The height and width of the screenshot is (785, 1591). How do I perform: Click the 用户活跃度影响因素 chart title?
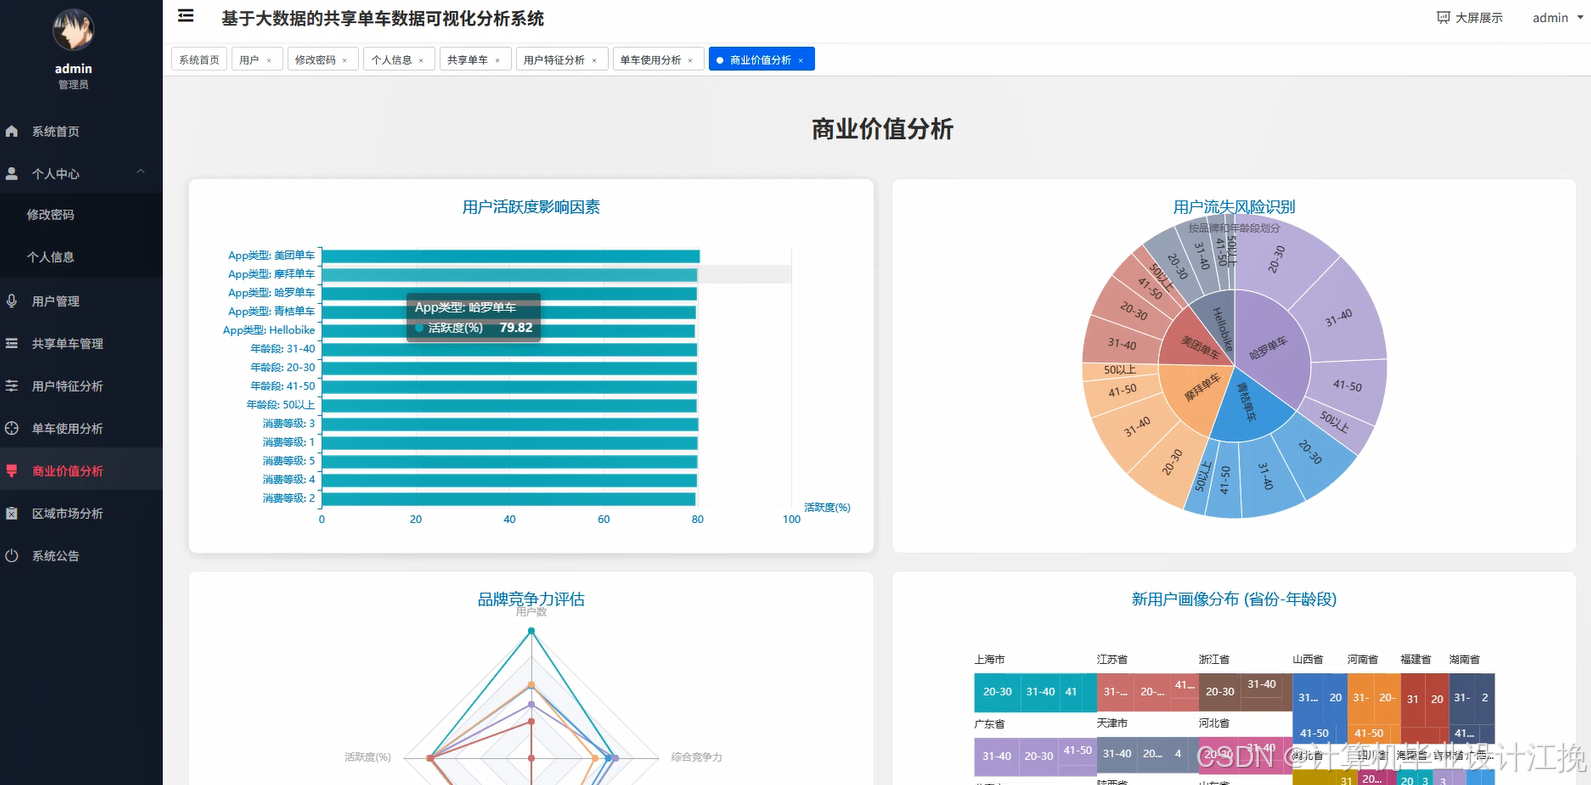pos(531,207)
